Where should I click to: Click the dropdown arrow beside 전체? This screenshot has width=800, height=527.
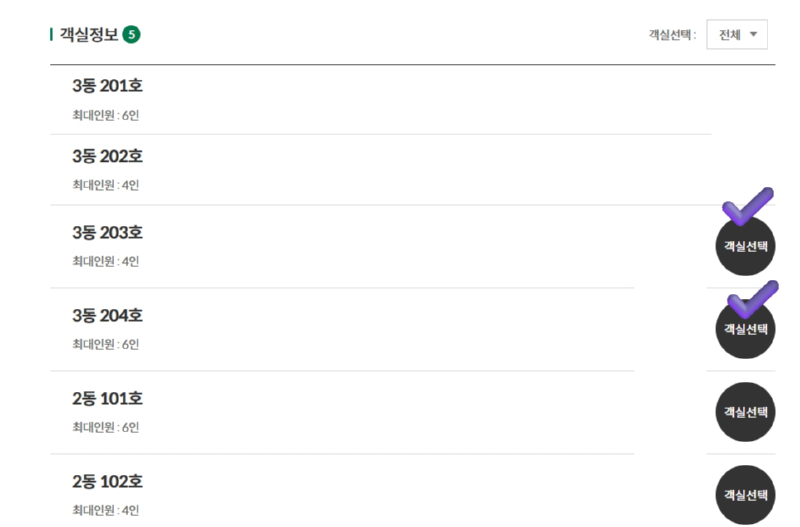point(753,35)
